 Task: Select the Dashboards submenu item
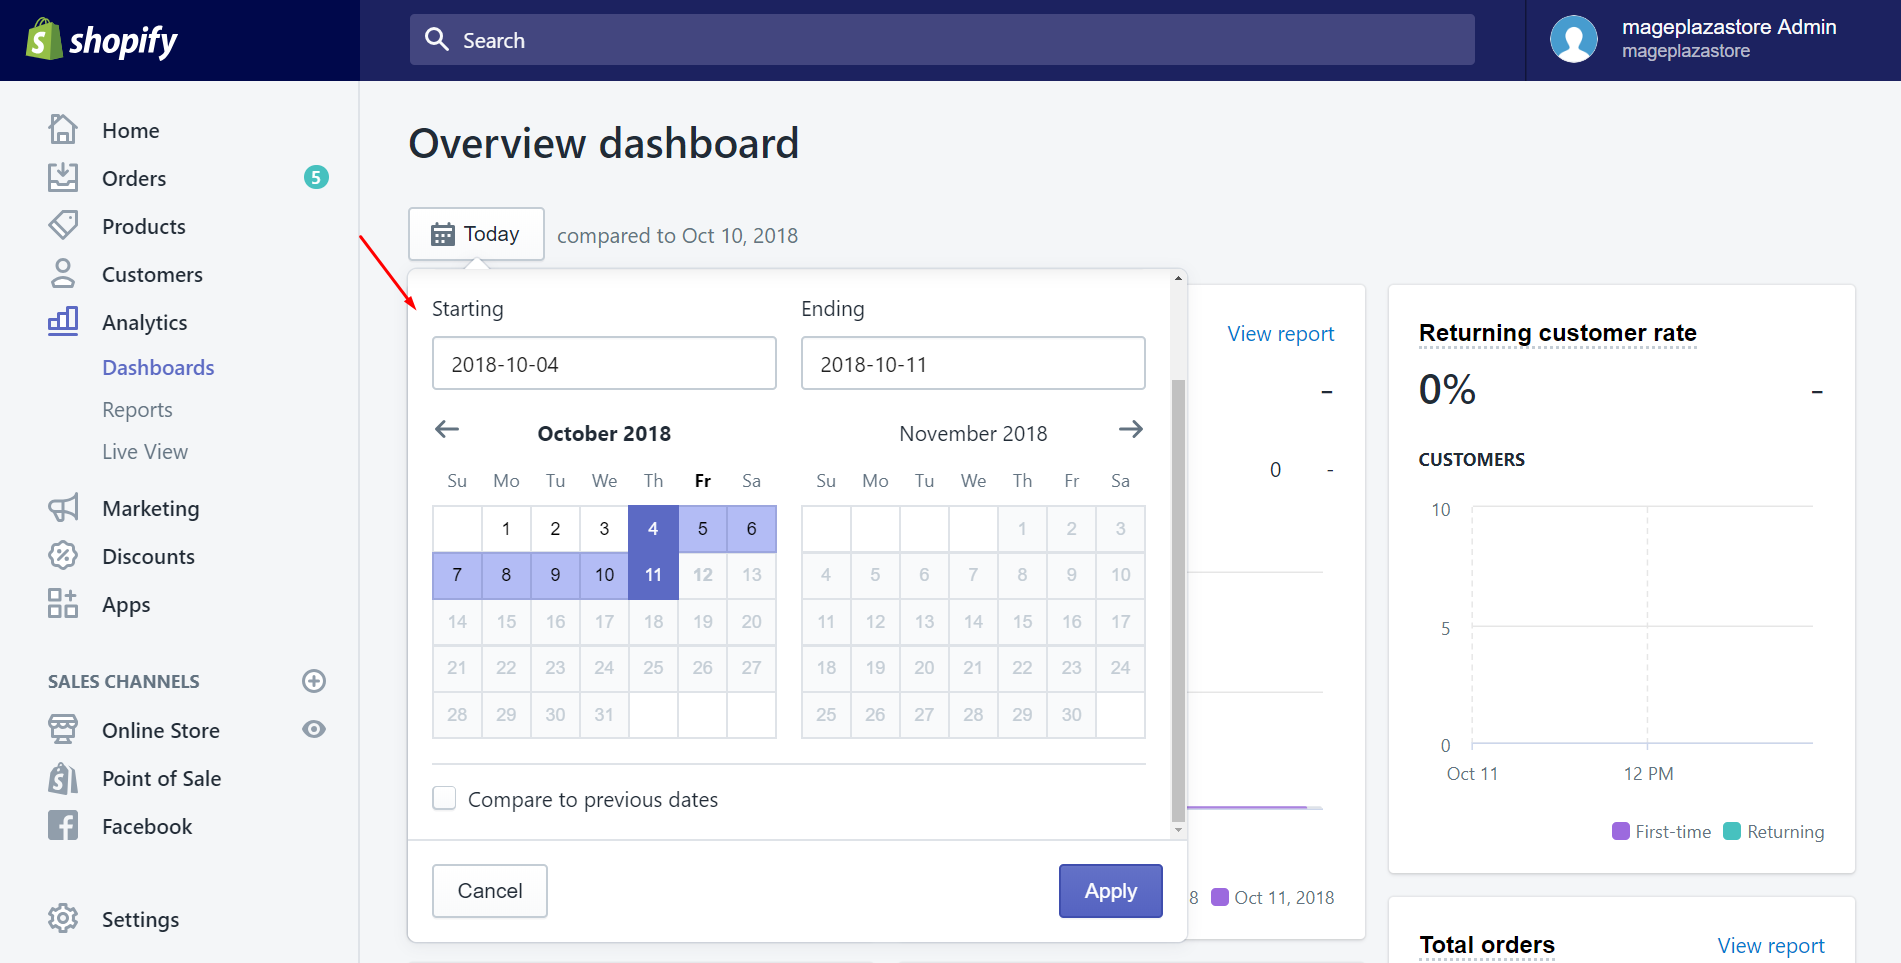[158, 367]
